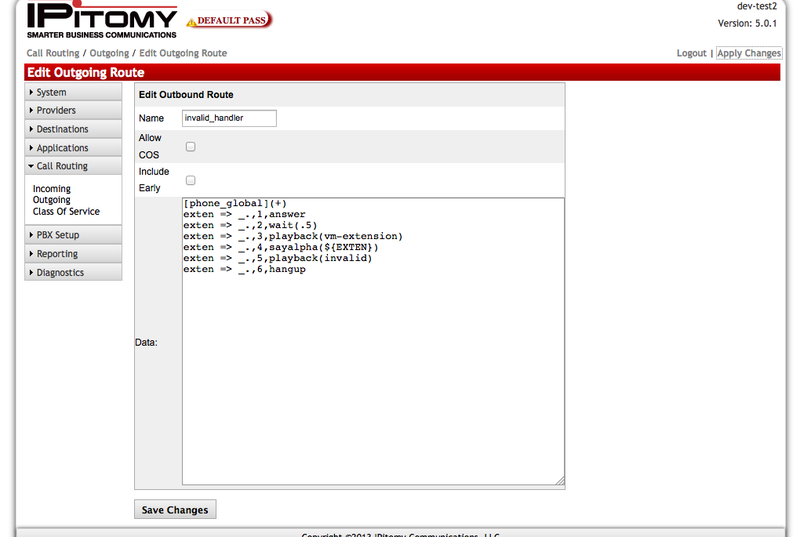Collapse the Call Routing section
Image resolution: width=800 pixels, height=537 pixels.
(x=73, y=166)
